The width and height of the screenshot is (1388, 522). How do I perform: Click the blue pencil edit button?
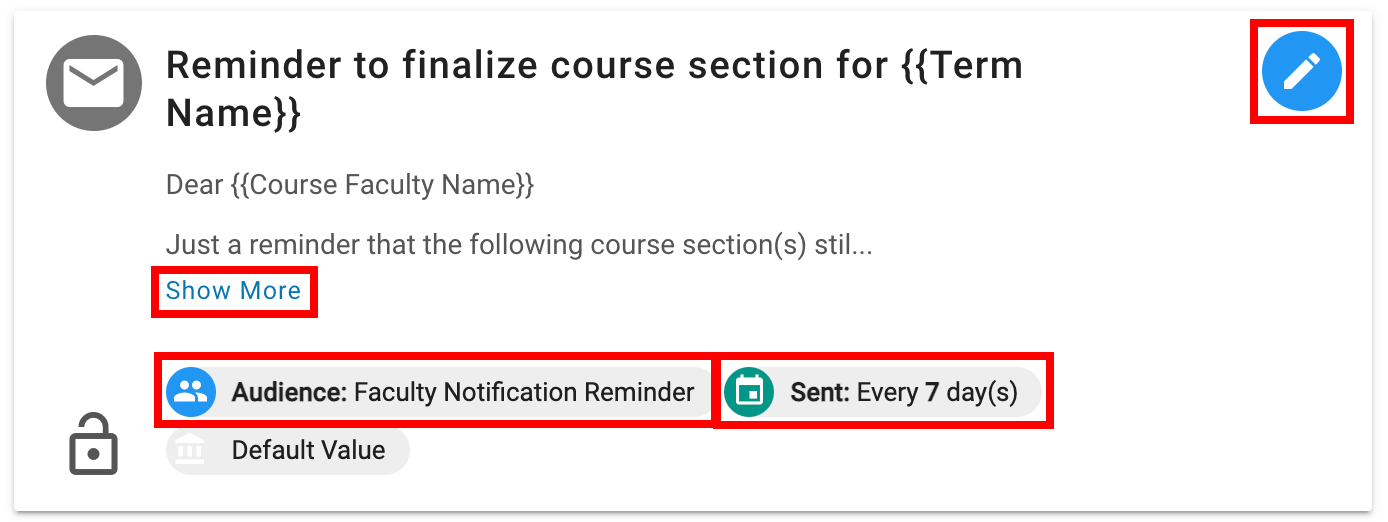[x=1301, y=70]
